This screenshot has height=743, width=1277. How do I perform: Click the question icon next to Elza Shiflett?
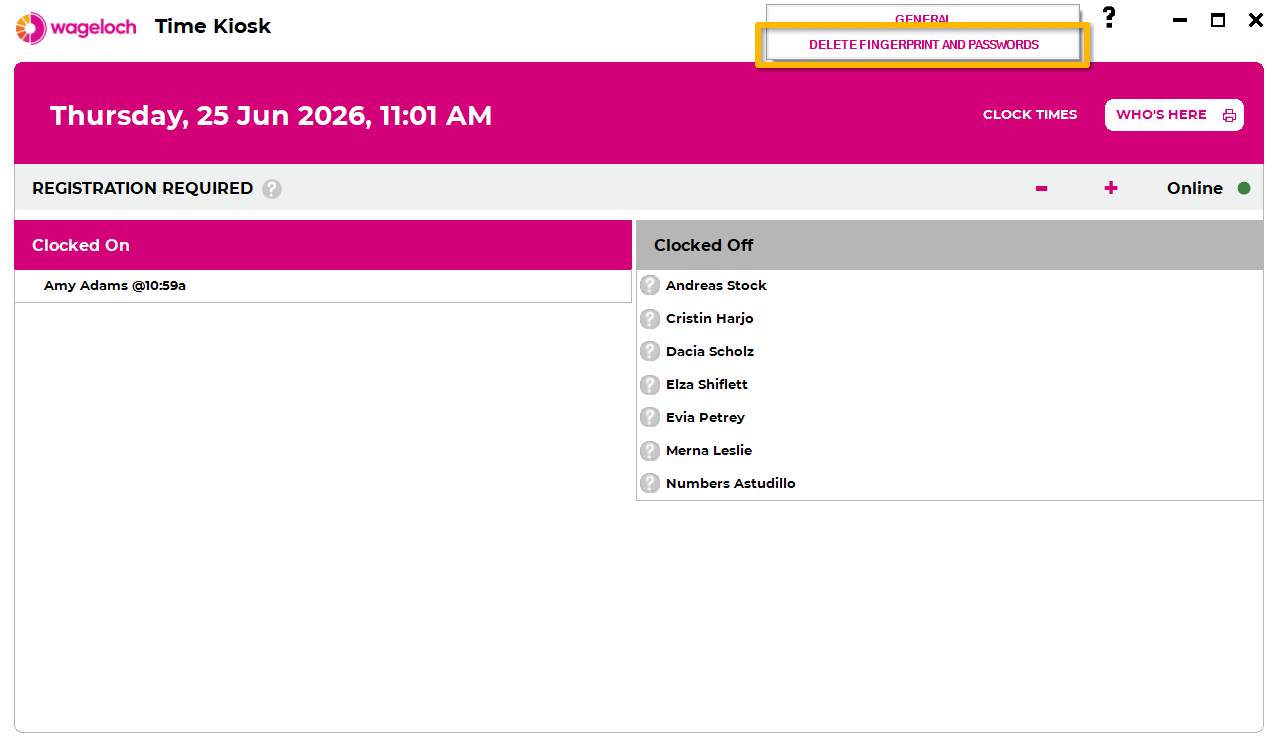coord(650,384)
